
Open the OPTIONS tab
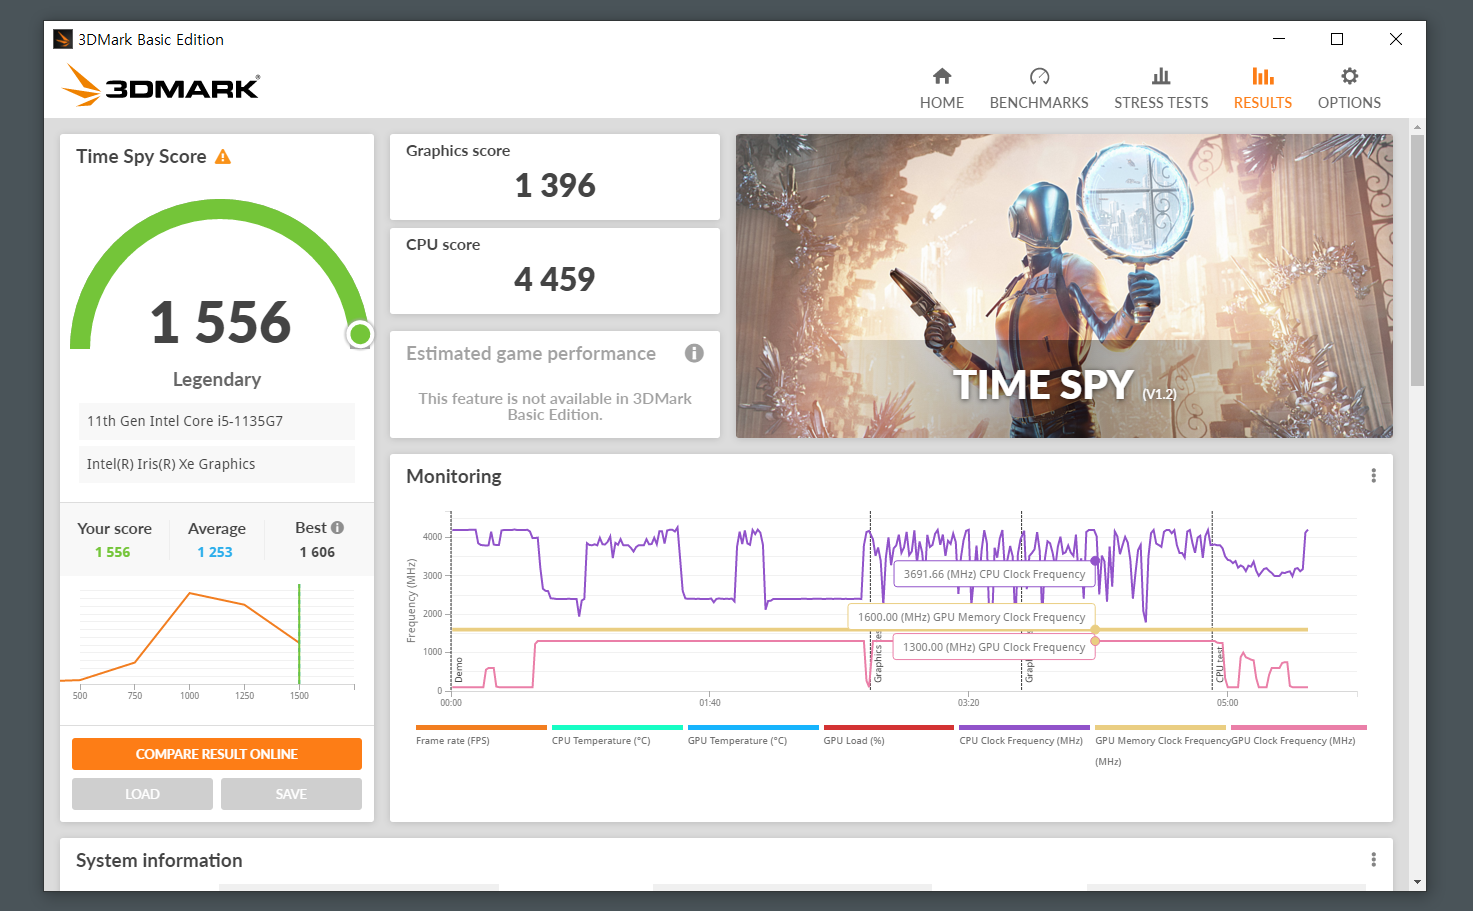[x=1349, y=88]
